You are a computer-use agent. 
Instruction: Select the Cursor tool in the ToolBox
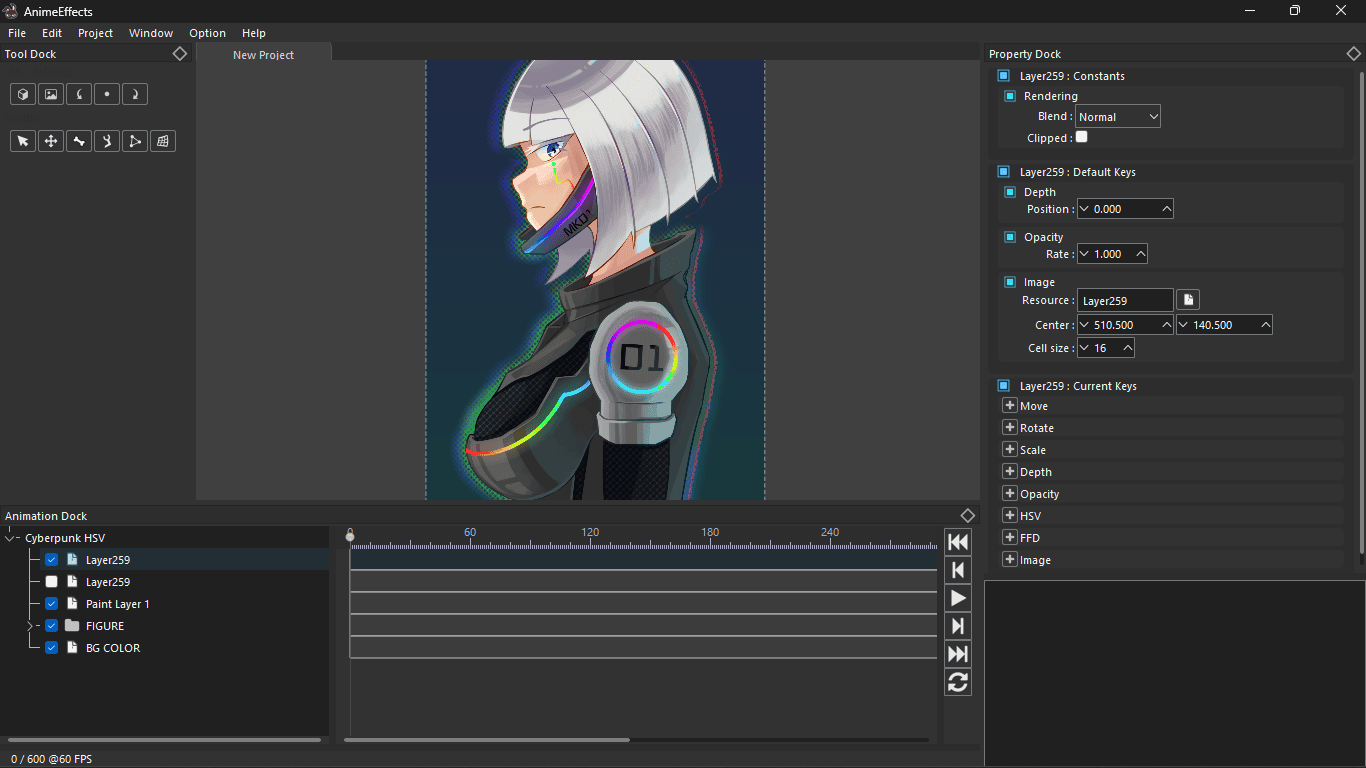(22, 141)
